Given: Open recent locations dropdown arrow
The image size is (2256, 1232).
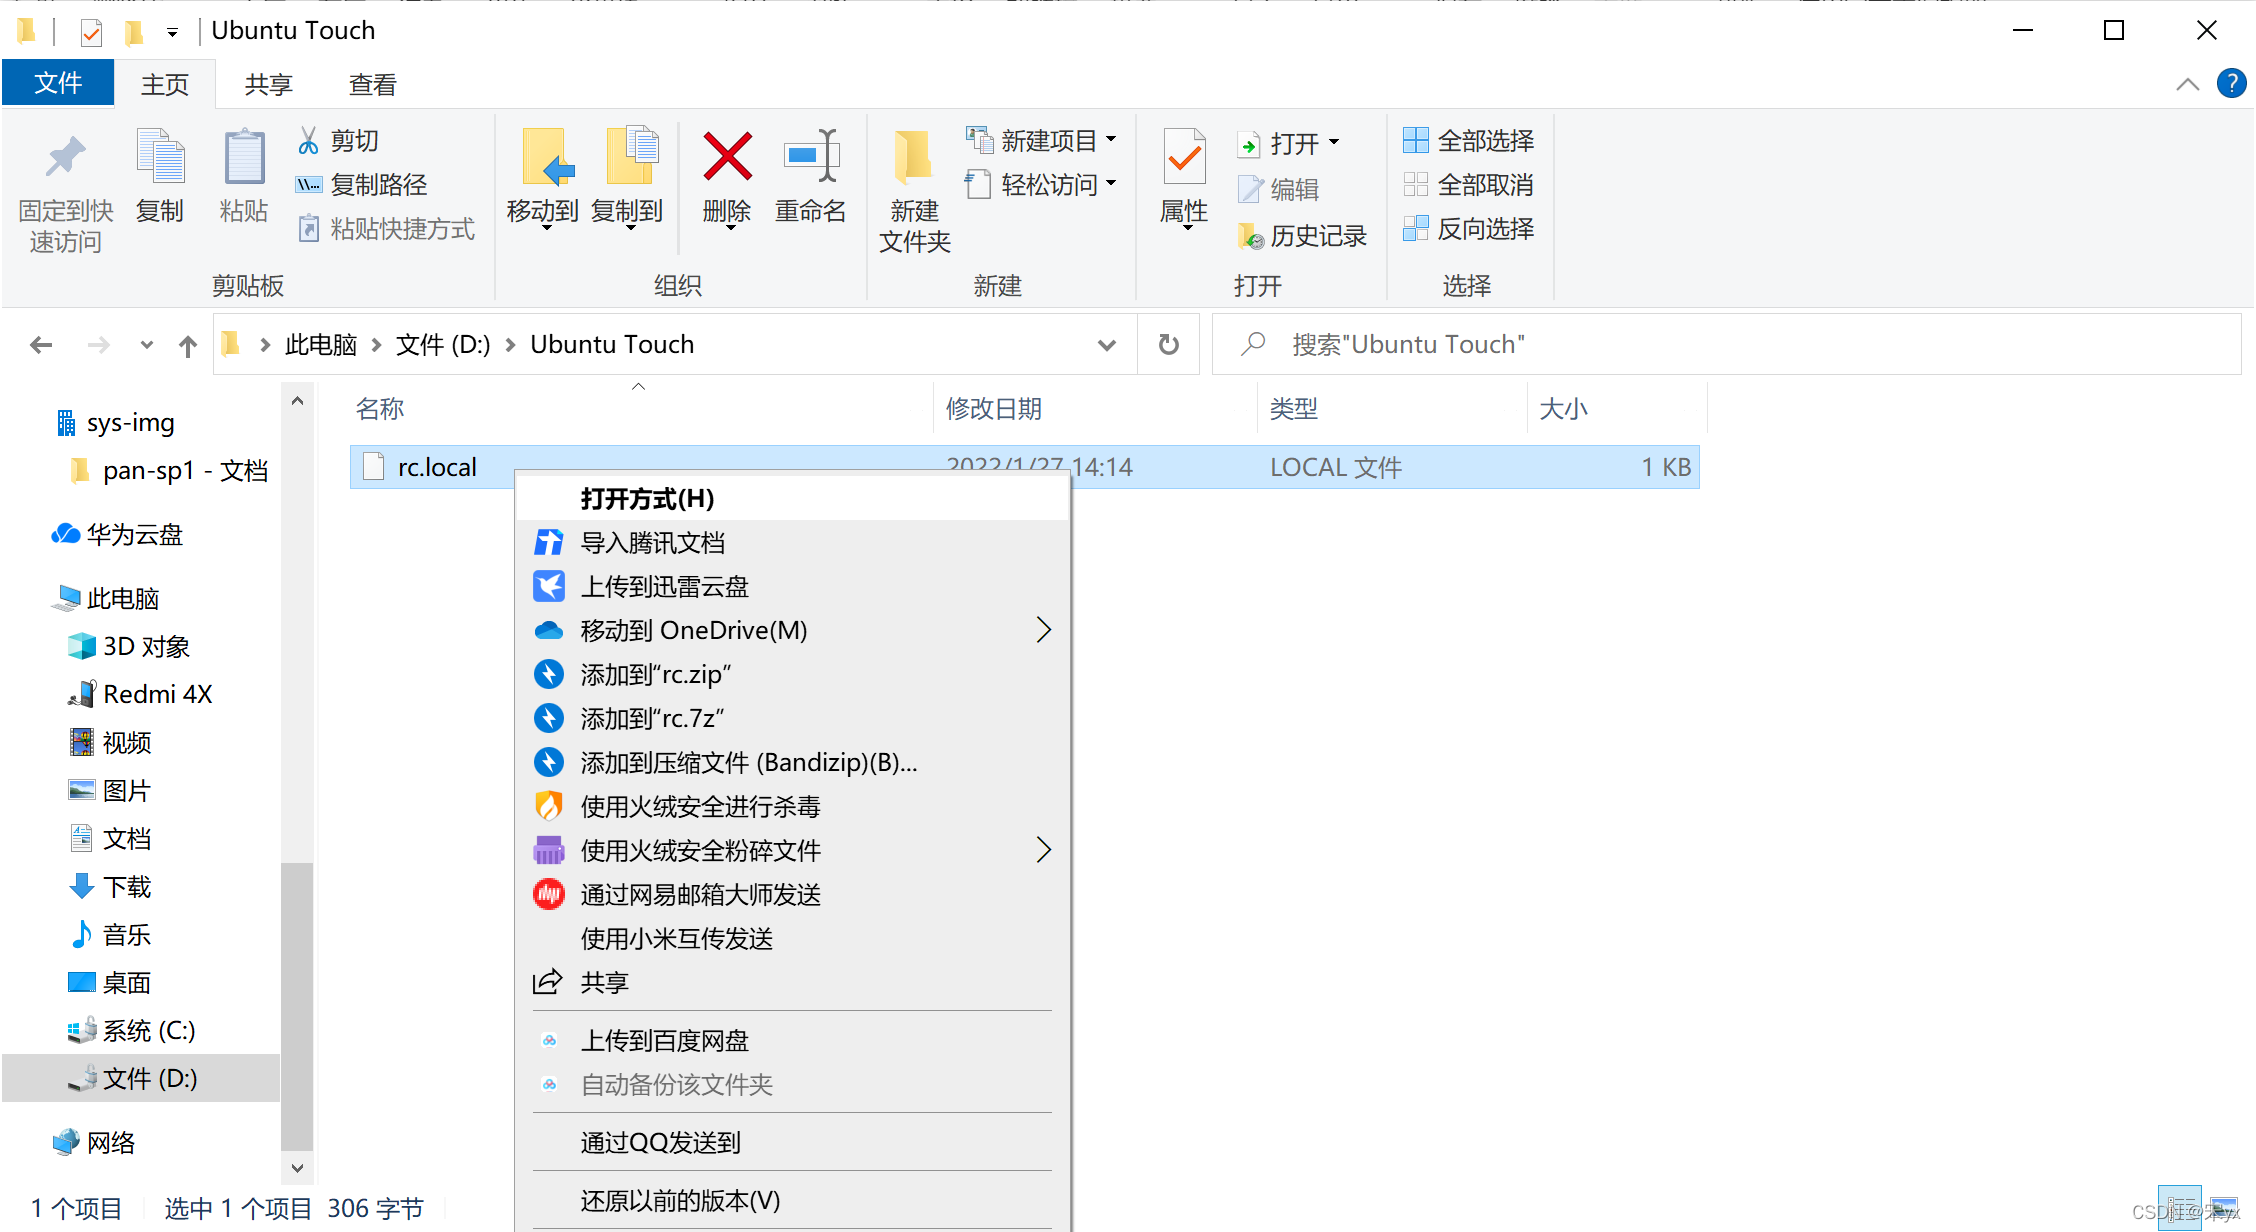Looking at the screenshot, I should pyautogui.click(x=147, y=345).
